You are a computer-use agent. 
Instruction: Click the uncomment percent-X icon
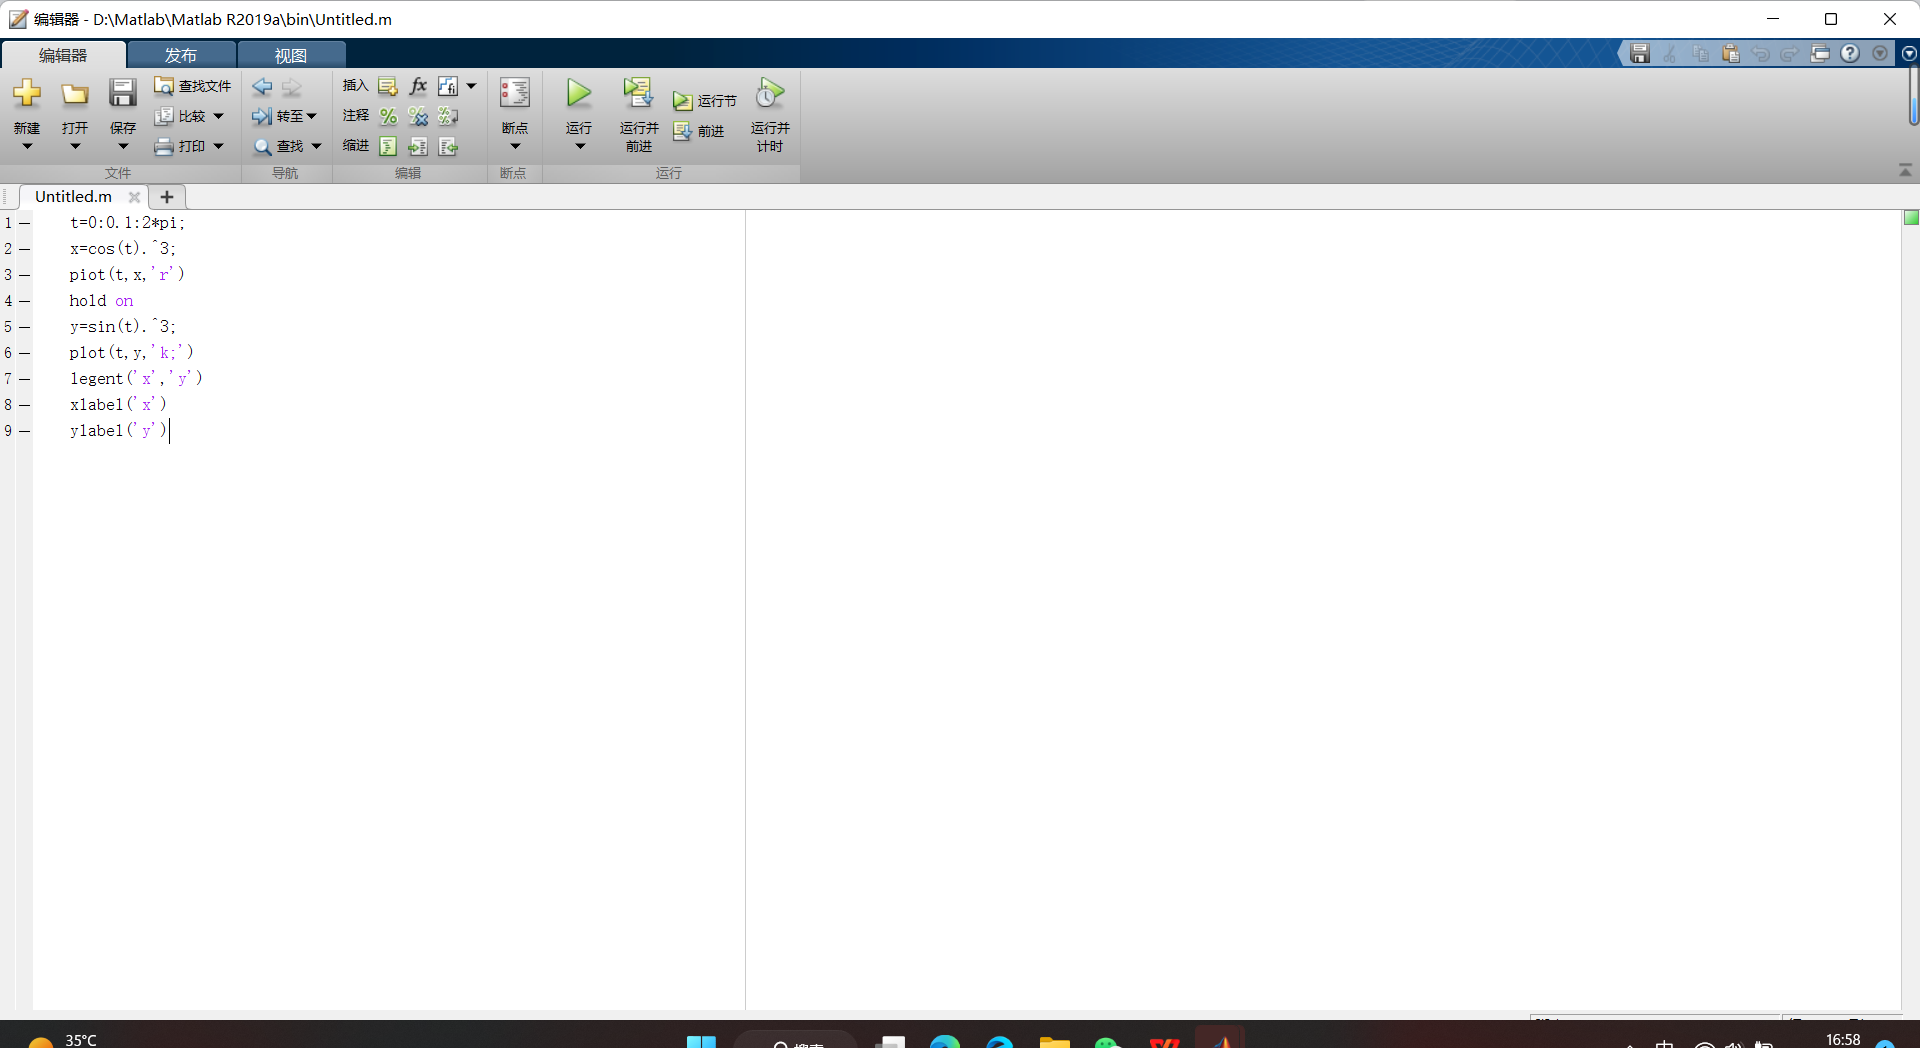[418, 116]
